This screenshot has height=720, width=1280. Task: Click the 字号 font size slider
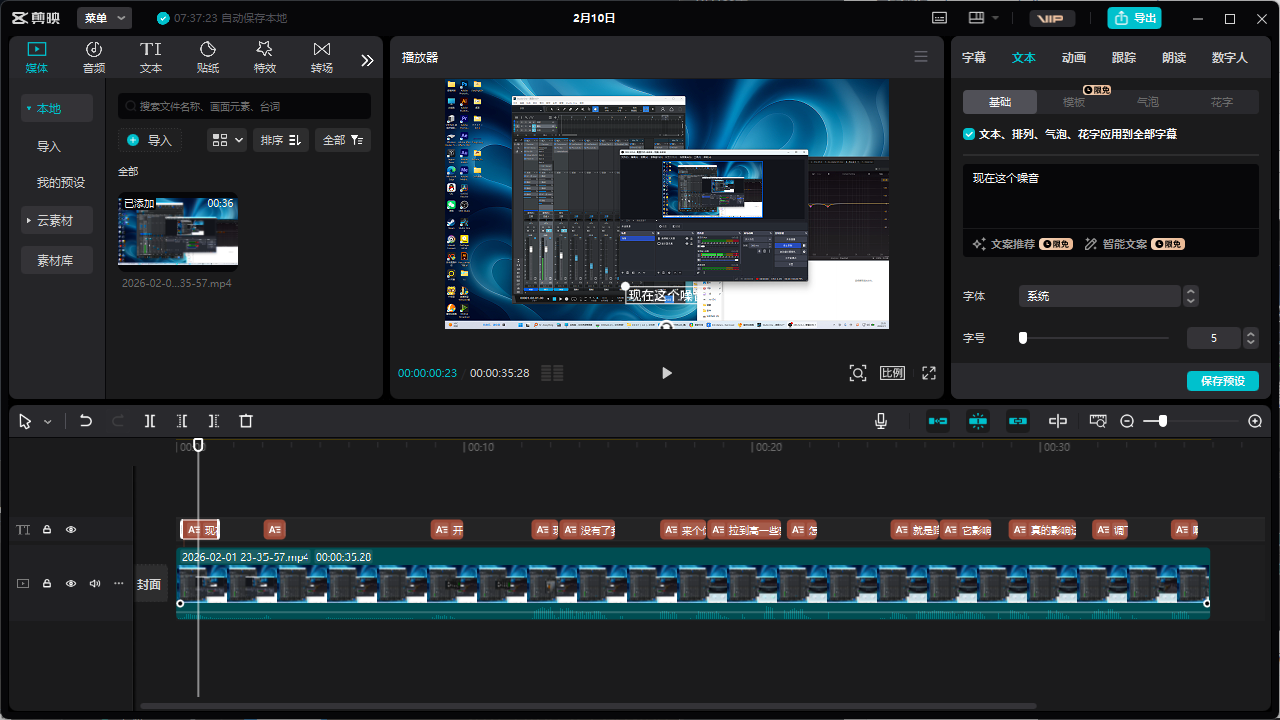(1094, 338)
